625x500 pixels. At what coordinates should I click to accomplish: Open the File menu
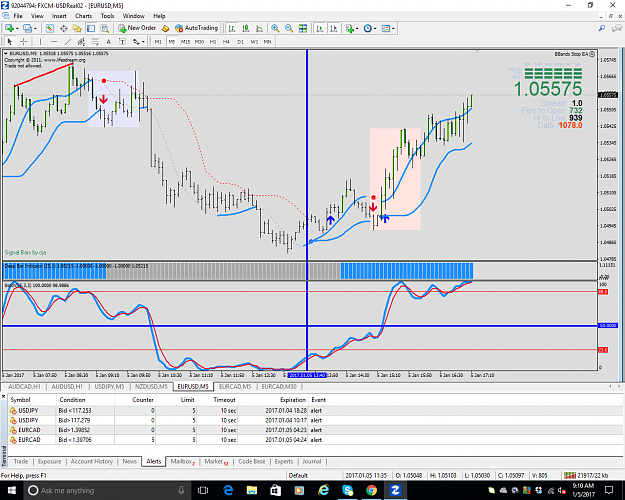coord(18,16)
